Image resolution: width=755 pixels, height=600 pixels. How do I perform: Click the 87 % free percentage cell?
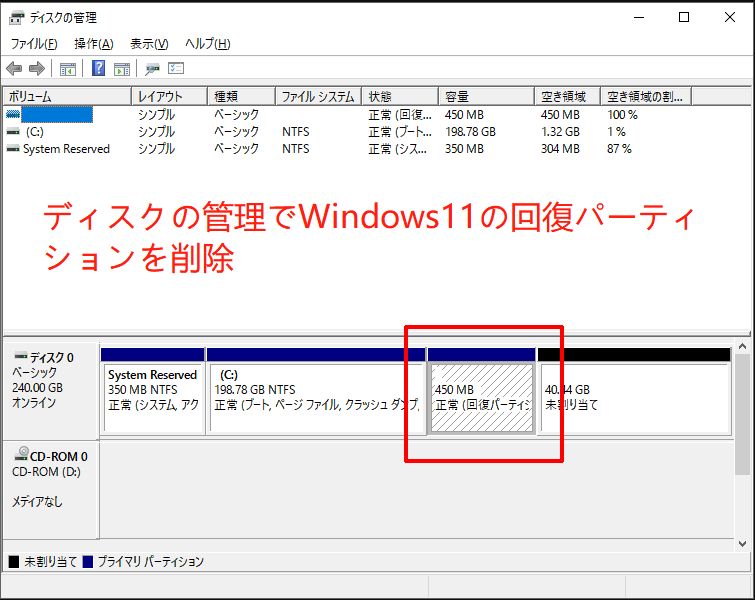pos(619,149)
